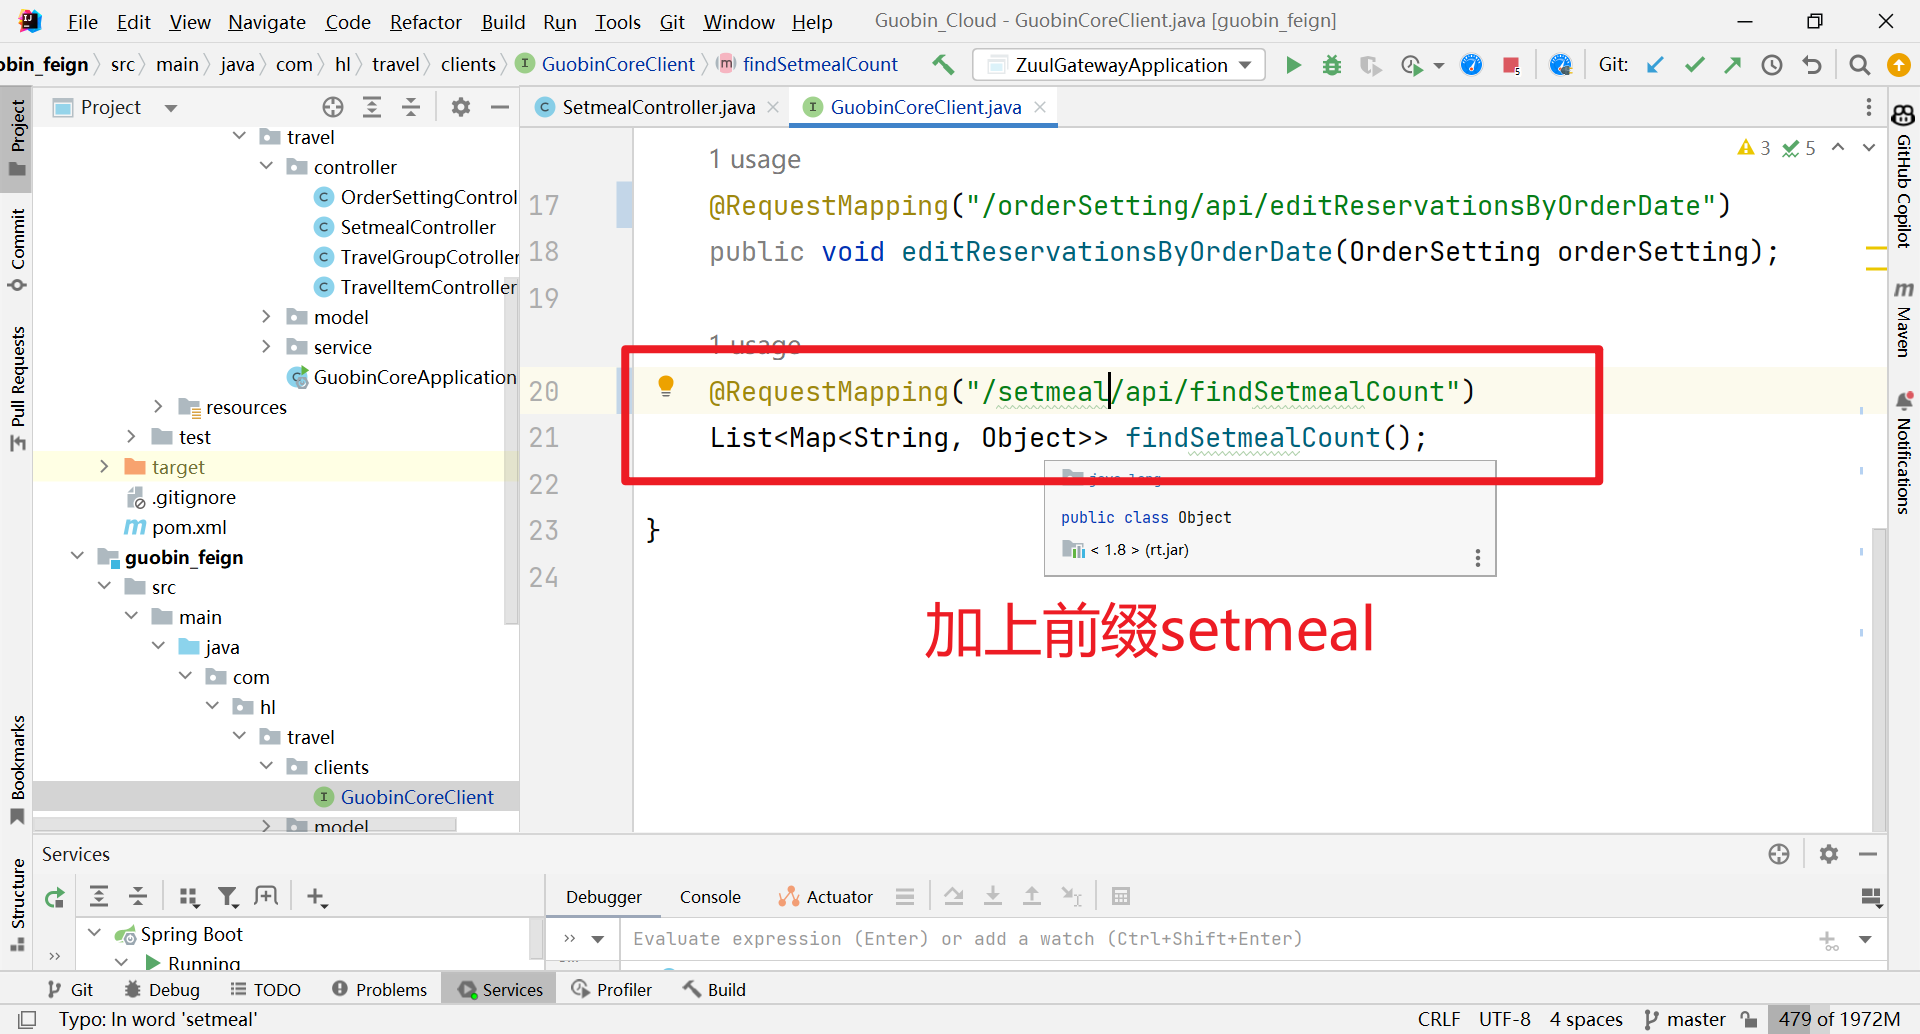Open the Actuator tab

point(825,897)
